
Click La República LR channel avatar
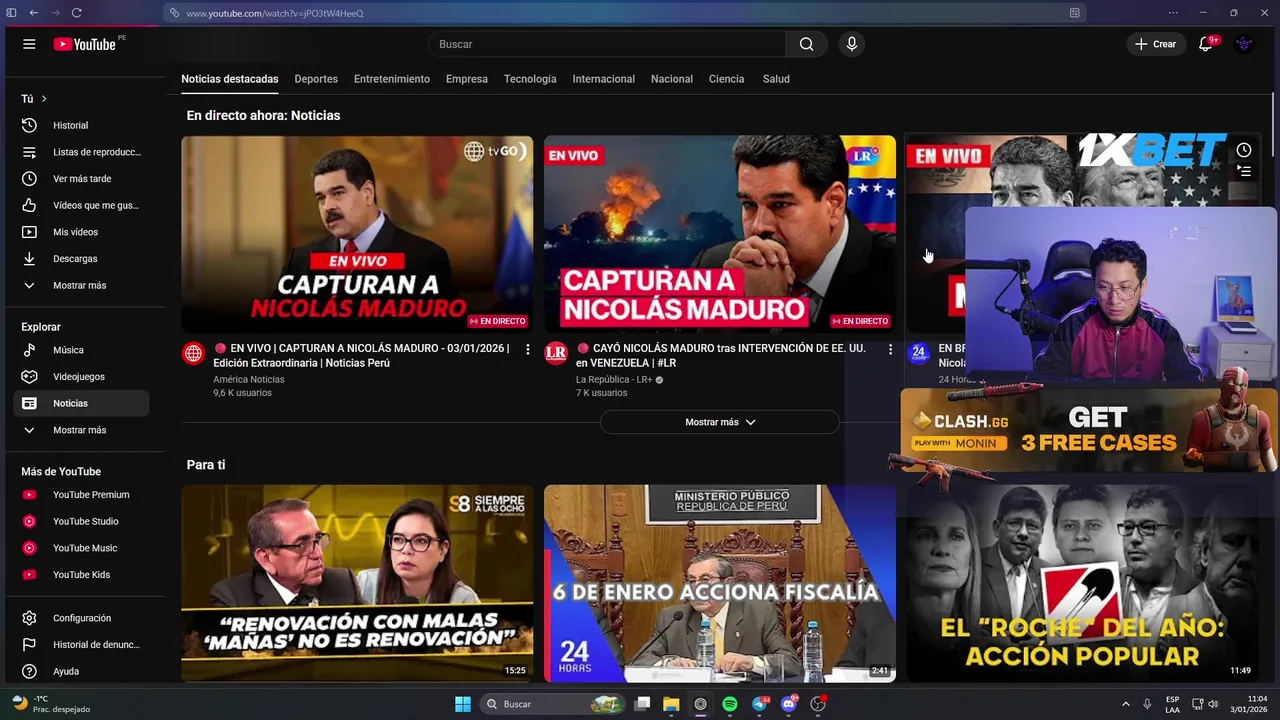[x=556, y=353]
